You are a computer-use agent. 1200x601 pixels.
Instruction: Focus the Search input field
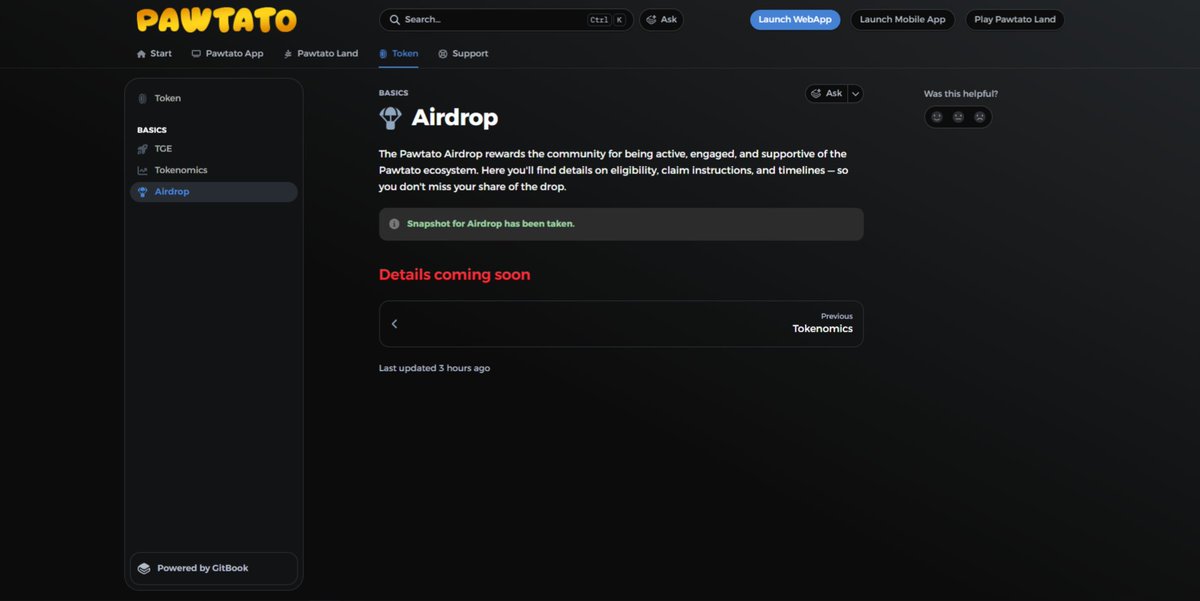pos(506,20)
